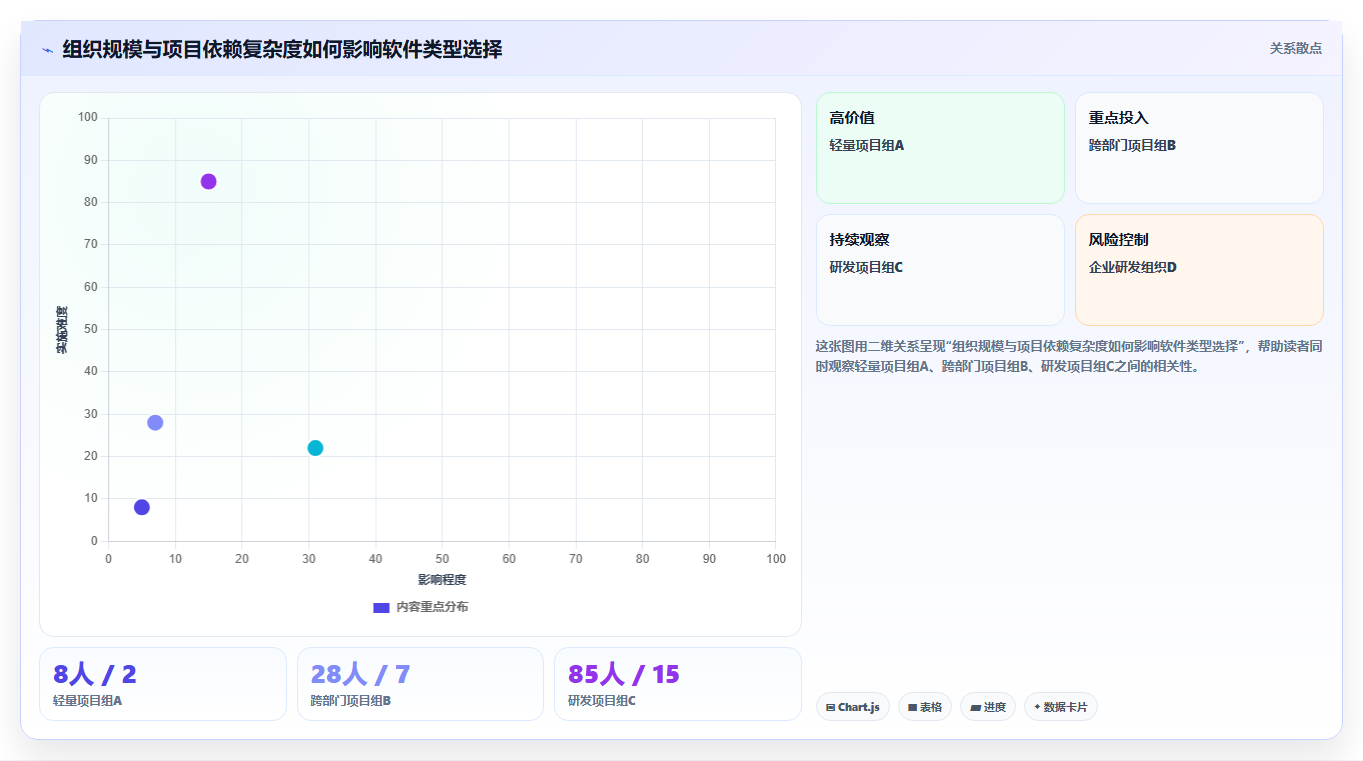This screenshot has height=761, width=1363.
Task: Open the 风险控制 quadrant card
Action: click(1199, 270)
